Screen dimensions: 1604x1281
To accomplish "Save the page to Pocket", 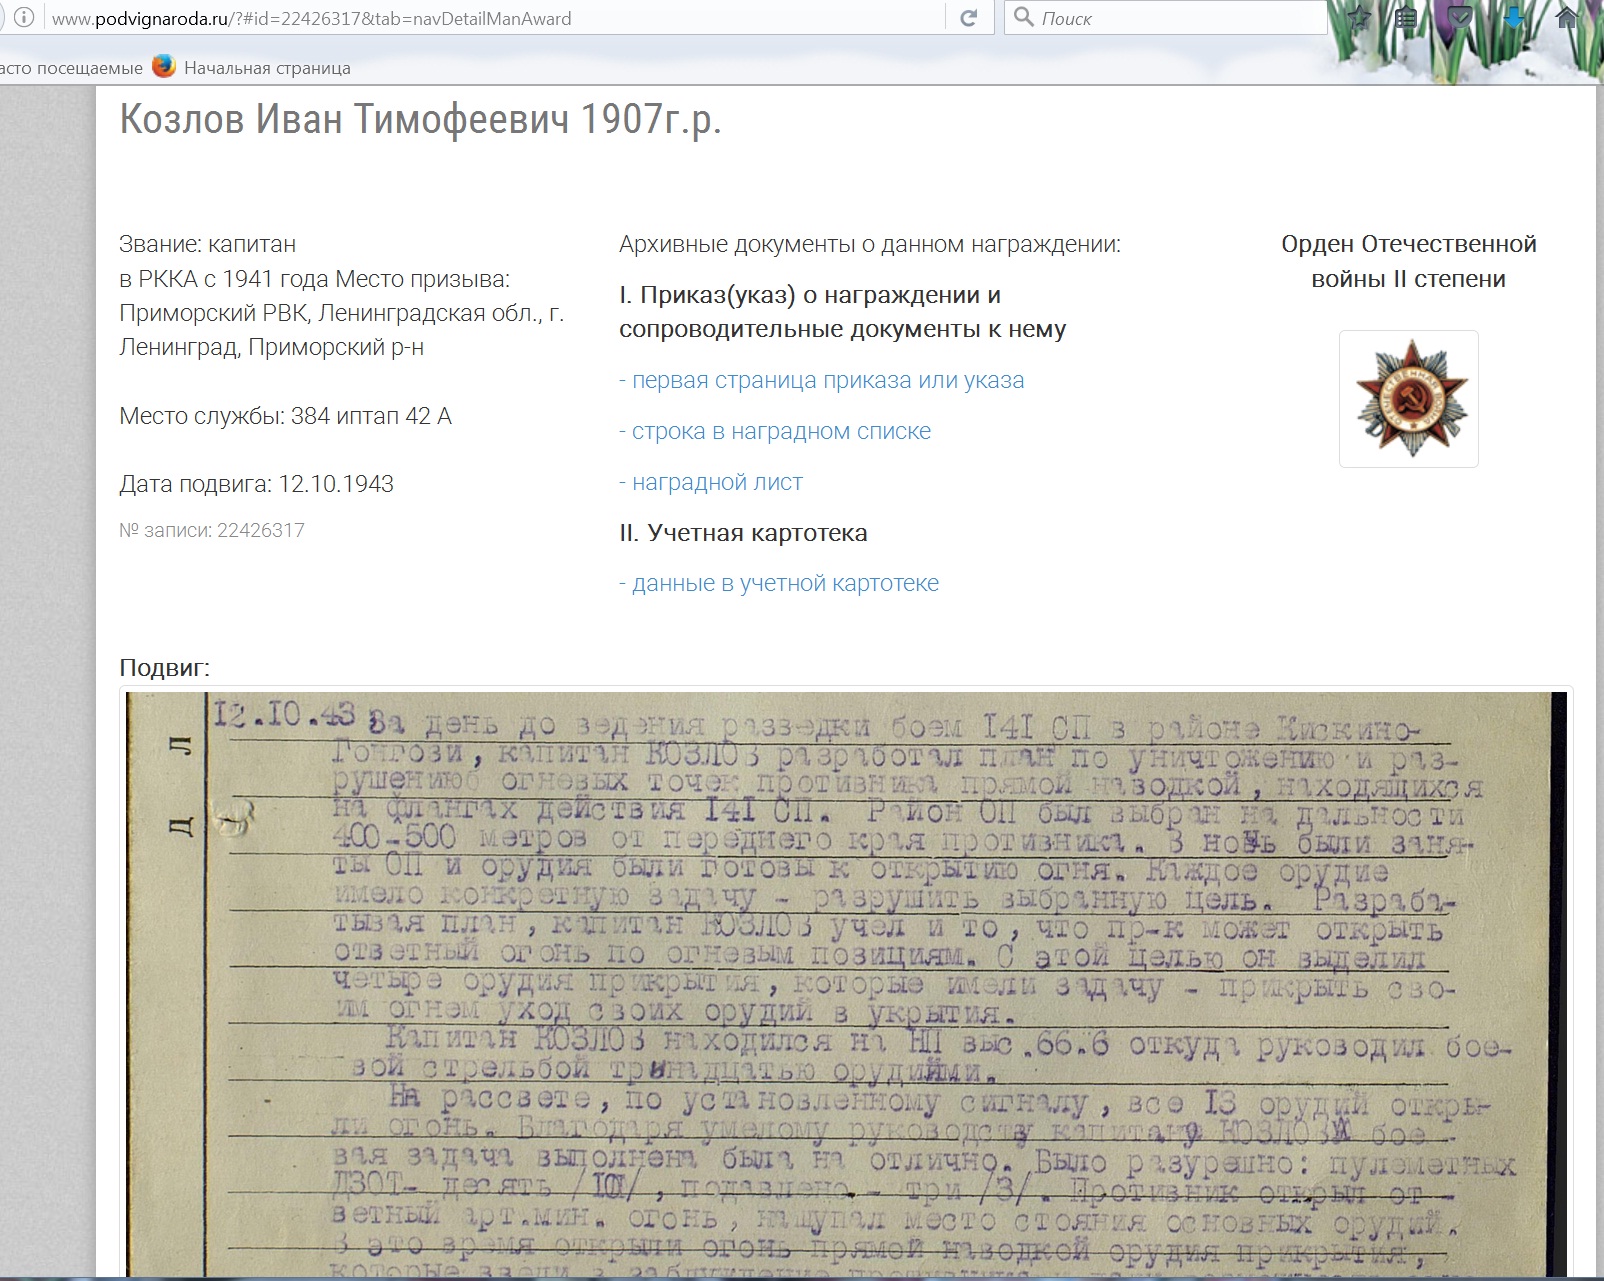I will pos(1461,18).
